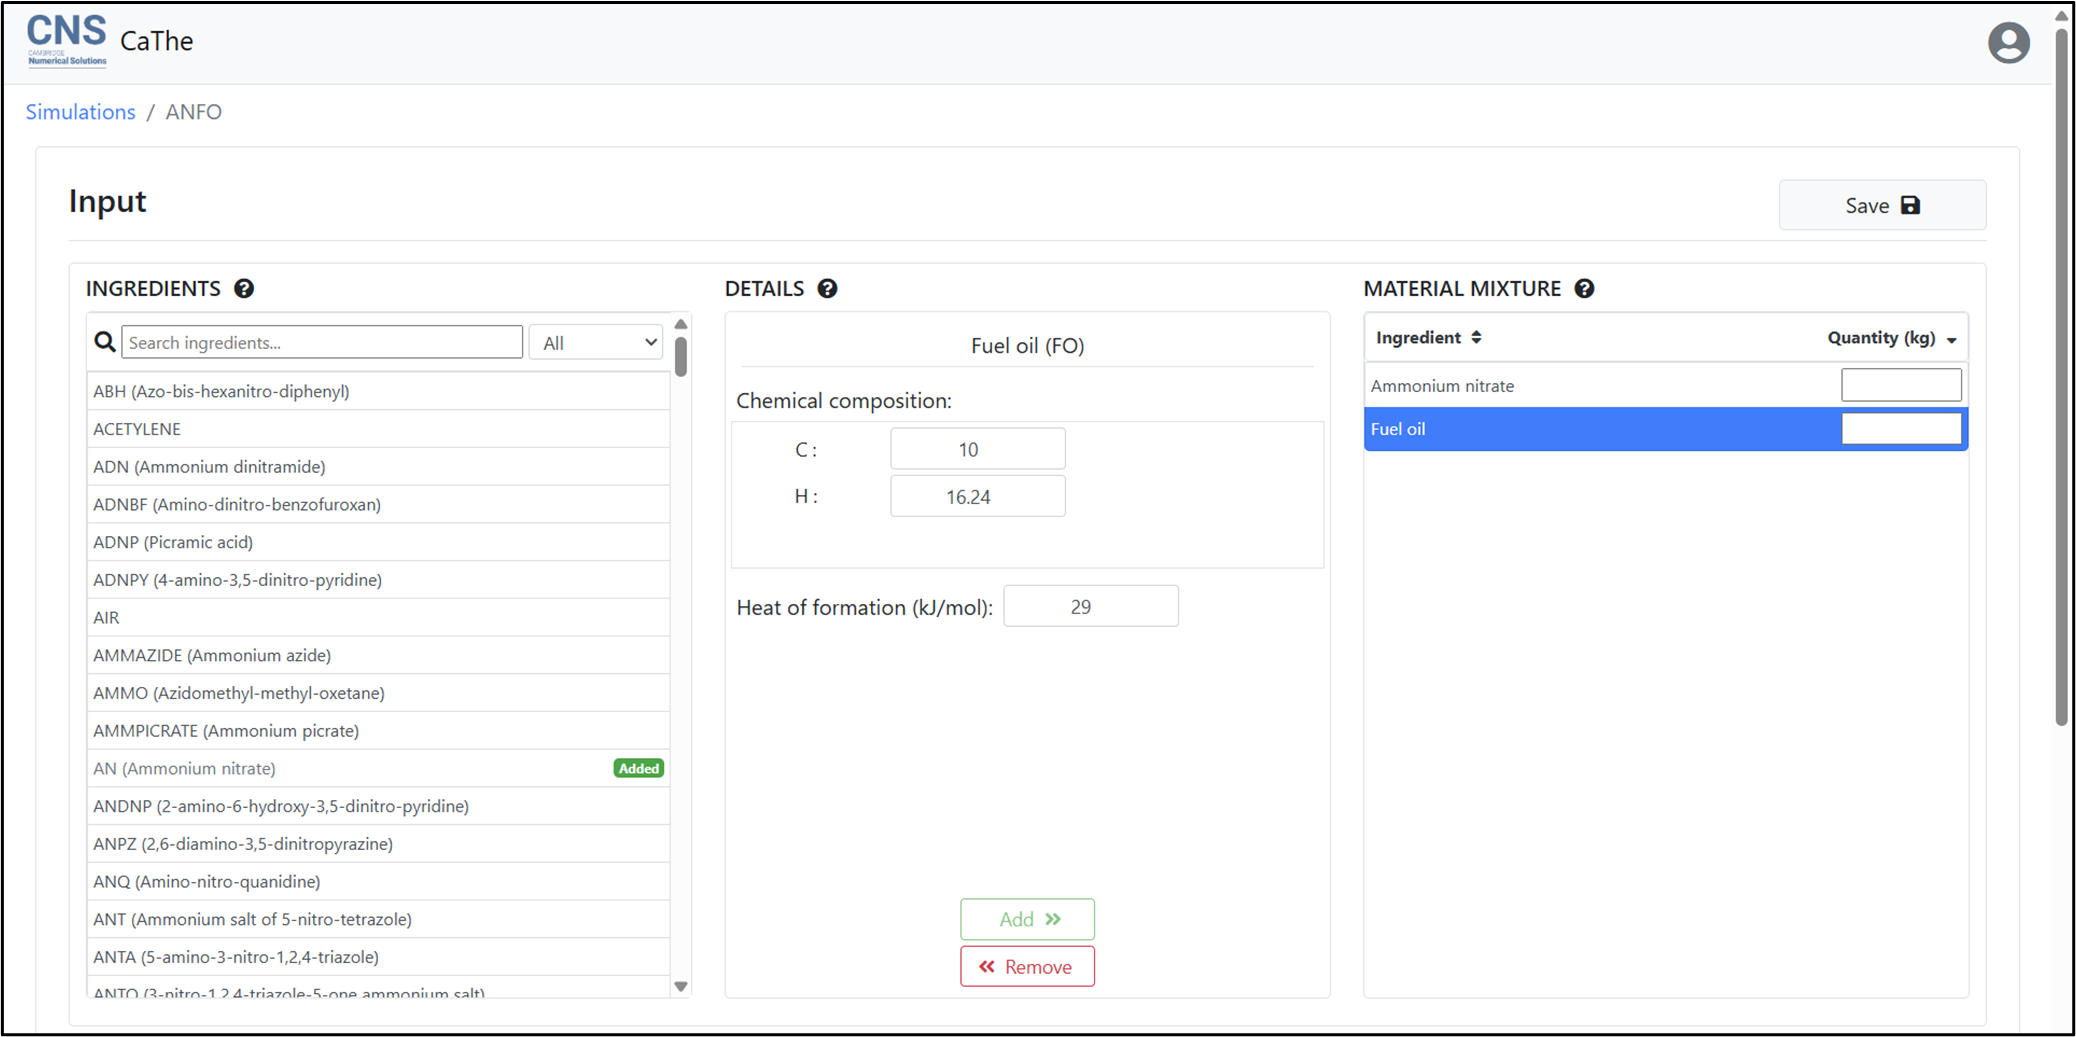Click the Details help question mark icon

click(x=827, y=289)
